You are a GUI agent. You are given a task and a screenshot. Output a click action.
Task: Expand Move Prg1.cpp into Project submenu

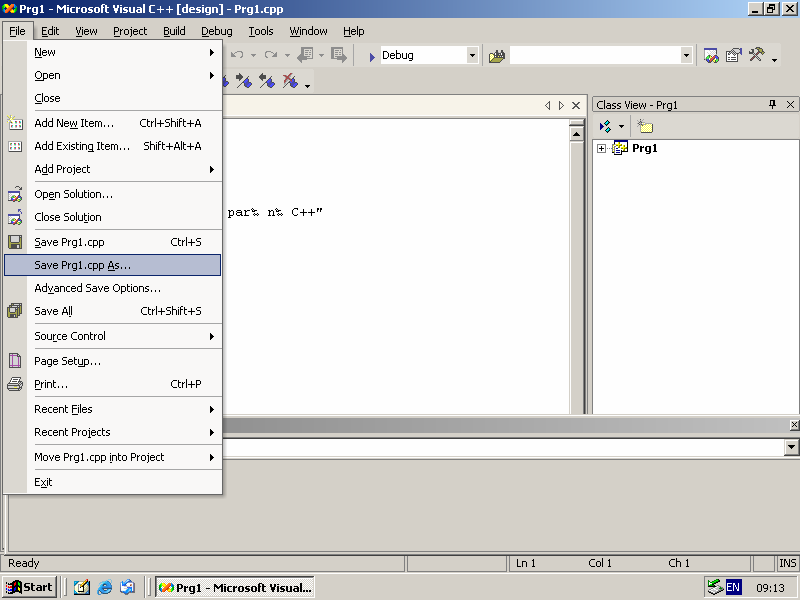tap(113, 457)
